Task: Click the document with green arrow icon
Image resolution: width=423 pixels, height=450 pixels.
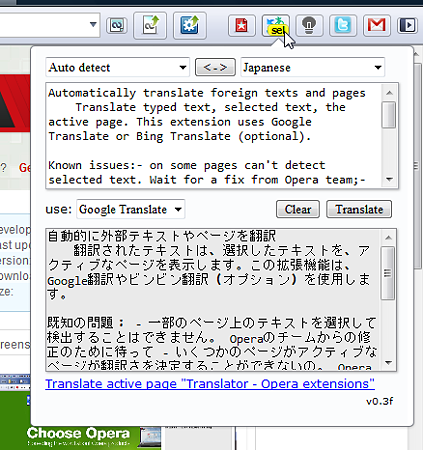Action: (x=150, y=25)
